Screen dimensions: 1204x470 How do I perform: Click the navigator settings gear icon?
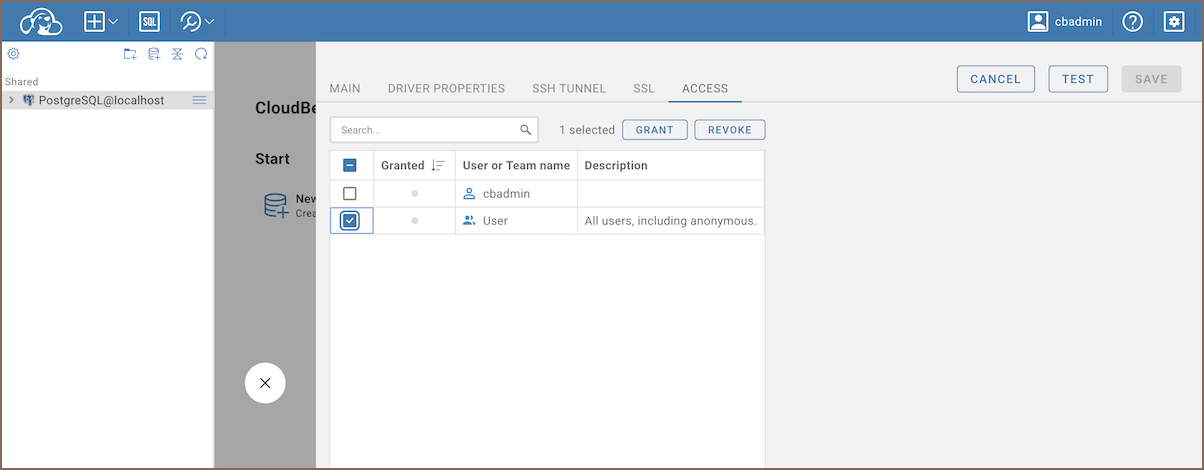pyautogui.click(x=14, y=54)
